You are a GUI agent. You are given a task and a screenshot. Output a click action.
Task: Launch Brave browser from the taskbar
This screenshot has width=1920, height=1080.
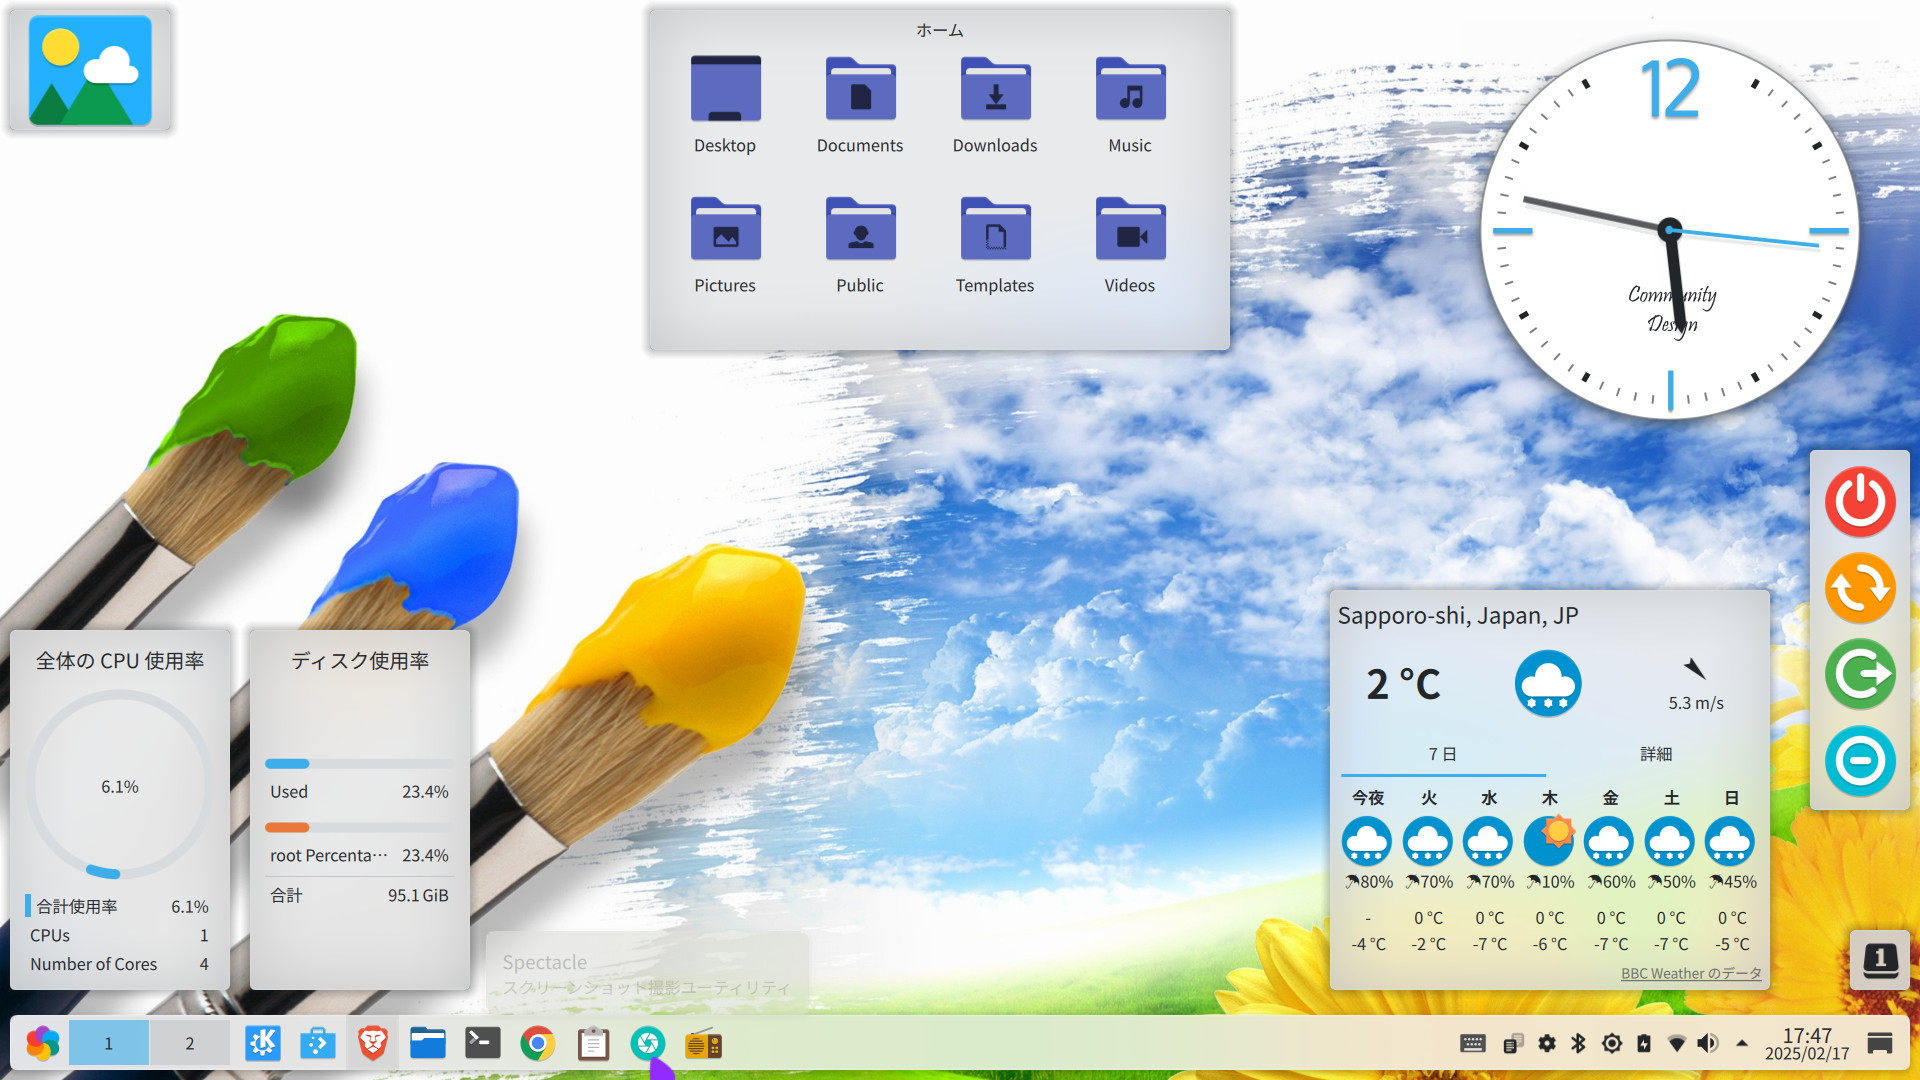coord(373,1044)
